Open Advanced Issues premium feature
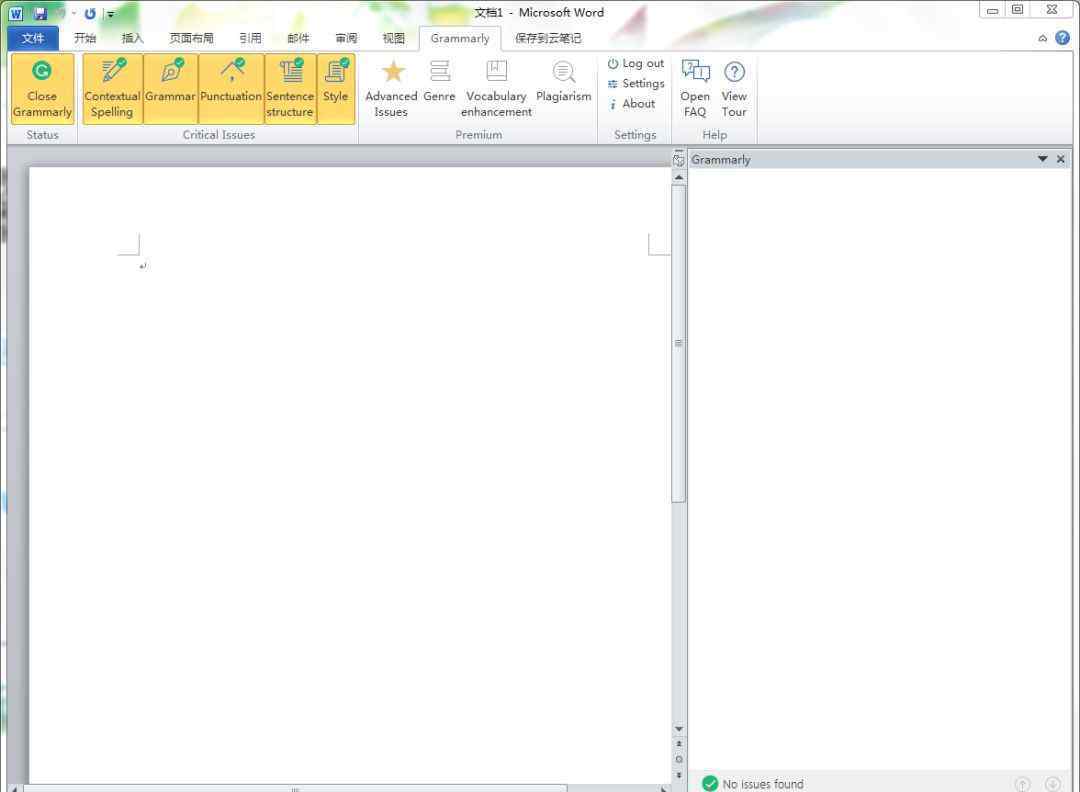This screenshot has height=792, width=1080. point(391,90)
